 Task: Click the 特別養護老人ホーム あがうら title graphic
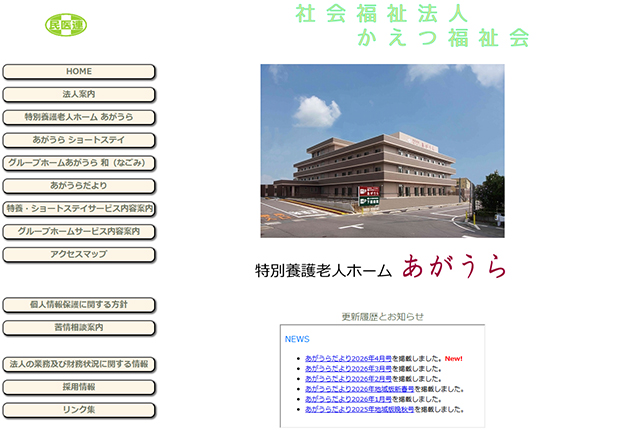pos(380,267)
